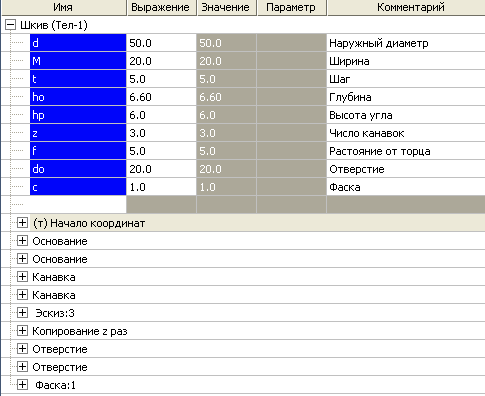Image resolution: width=485 pixels, height=396 pixels.
Task: Edit expression 20.0 in the do row
Action: [161, 169]
